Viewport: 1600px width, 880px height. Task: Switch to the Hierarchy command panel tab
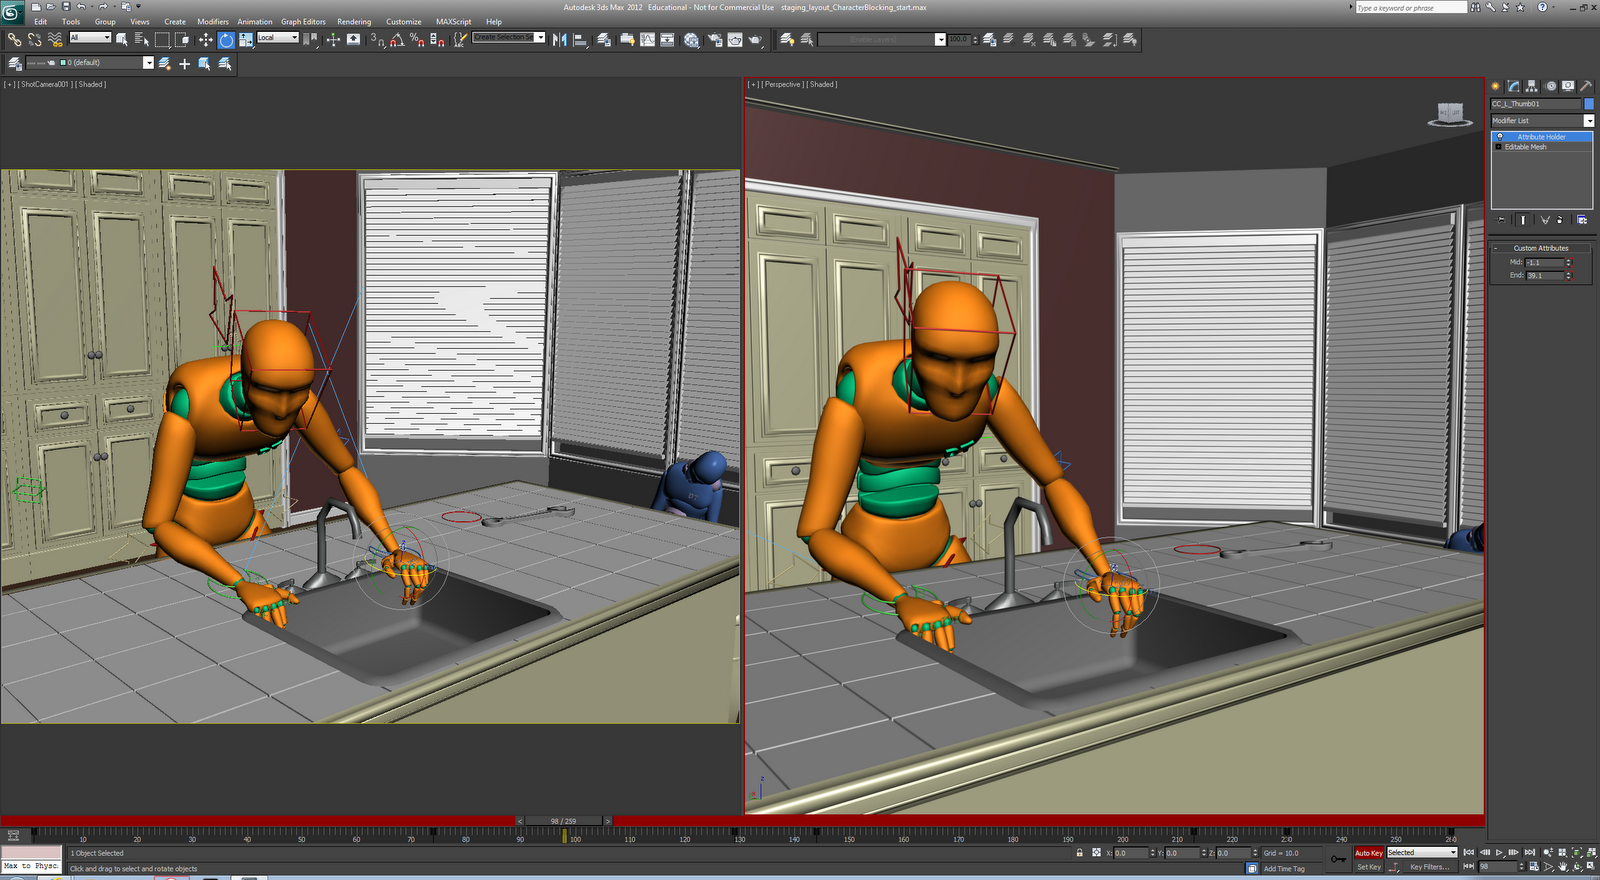pos(1532,86)
